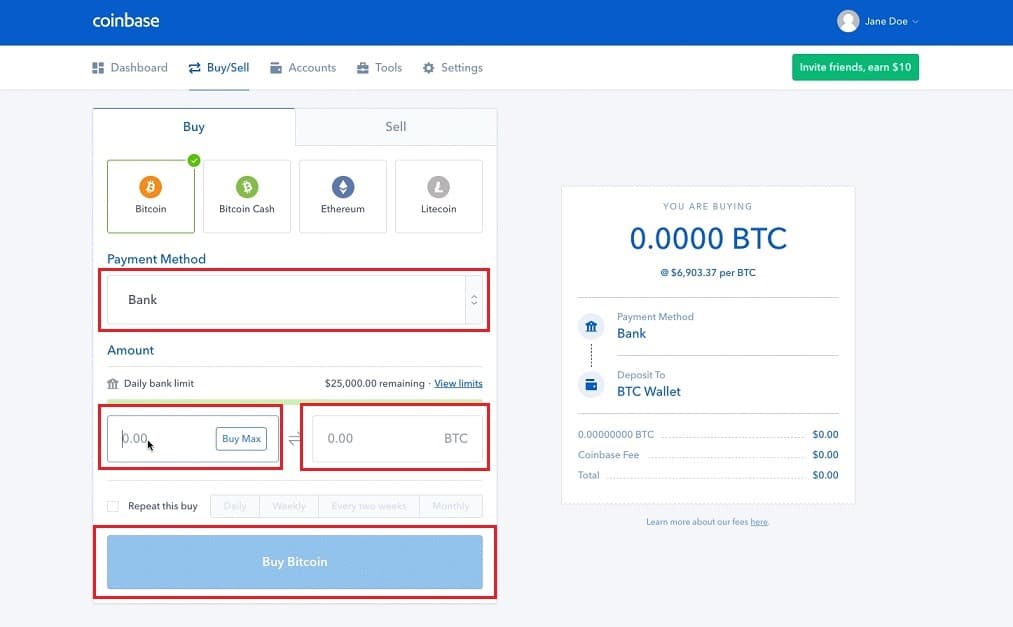
Task: Click the currency swap arrows icon
Action: [295, 439]
